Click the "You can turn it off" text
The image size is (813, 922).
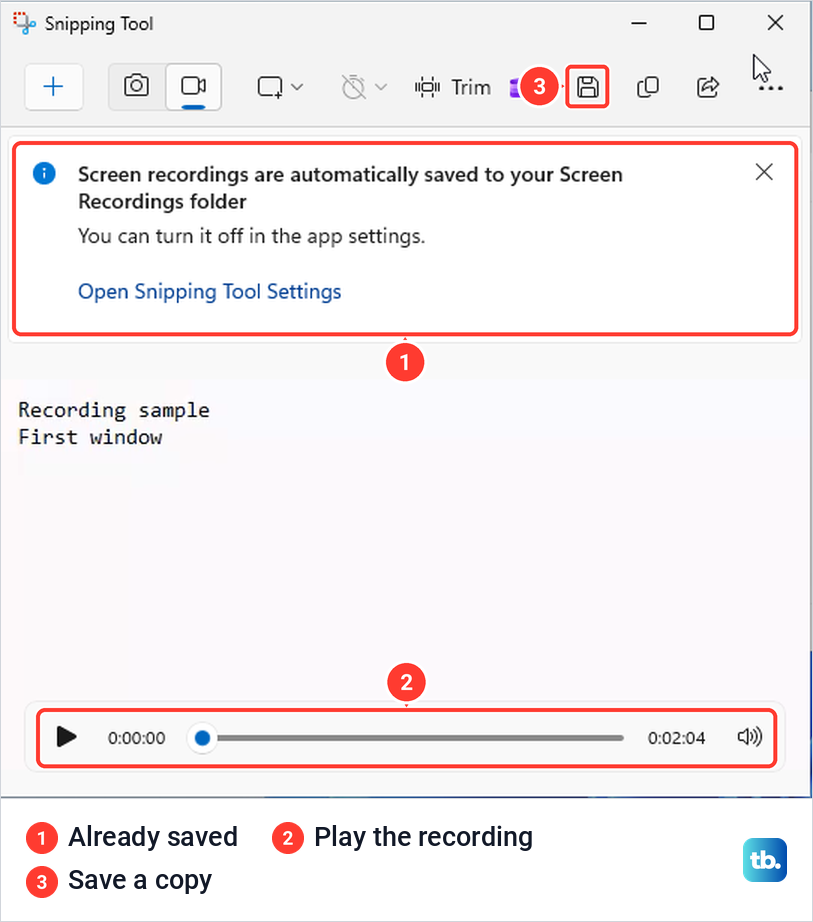click(x=252, y=236)
